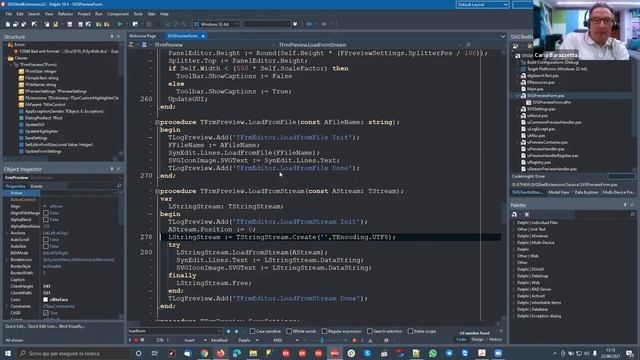
Task: Collapse the LoadFromFile procedure fold marker
Action: (157, 122)
